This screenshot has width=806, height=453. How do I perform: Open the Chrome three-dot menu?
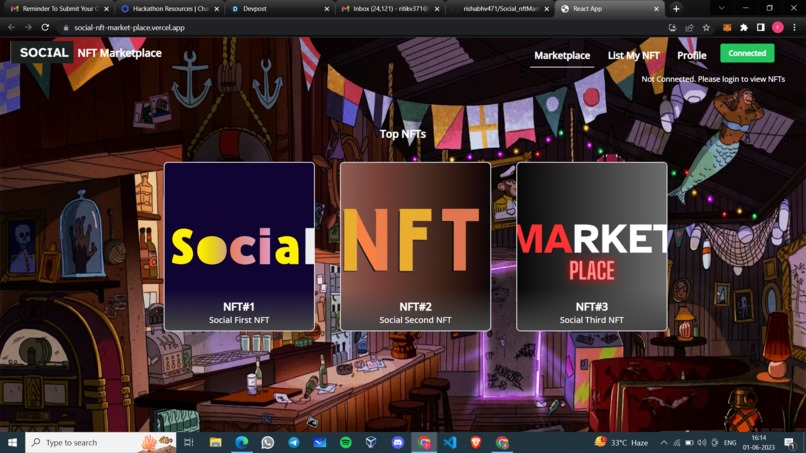[x=795, y=28]
